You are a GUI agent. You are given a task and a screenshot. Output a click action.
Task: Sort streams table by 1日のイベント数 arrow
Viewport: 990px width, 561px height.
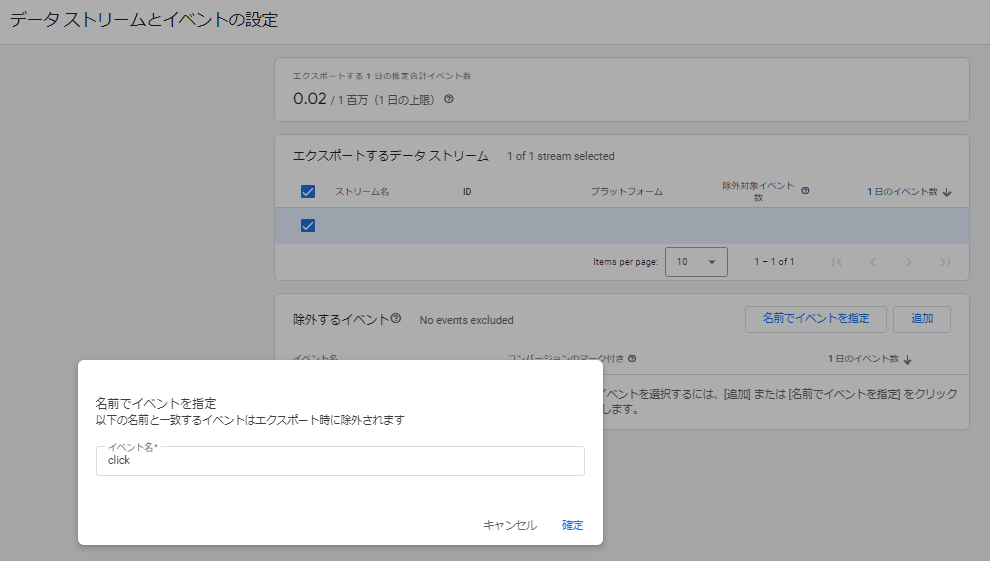tap(947, 192)
